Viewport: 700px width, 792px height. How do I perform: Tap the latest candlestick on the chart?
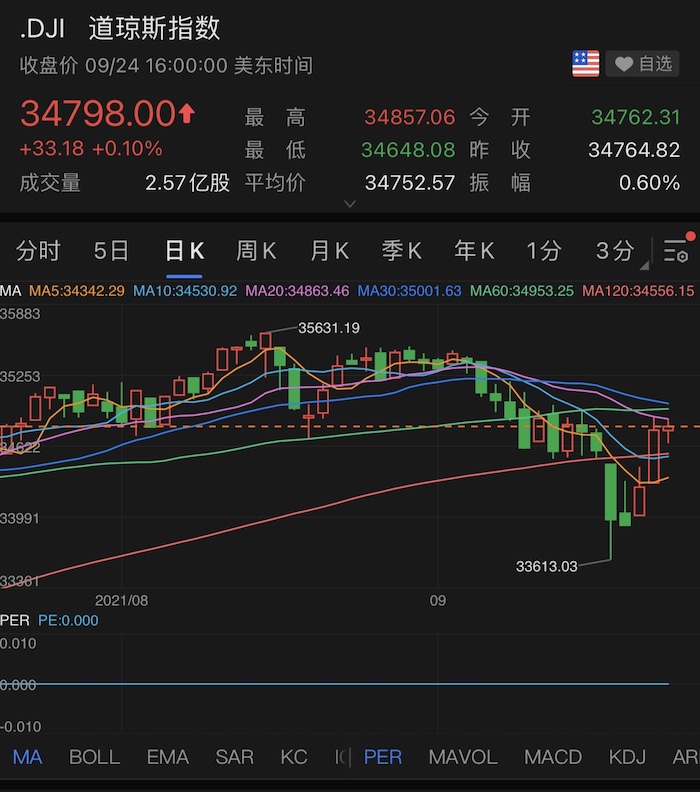(668, 429)
